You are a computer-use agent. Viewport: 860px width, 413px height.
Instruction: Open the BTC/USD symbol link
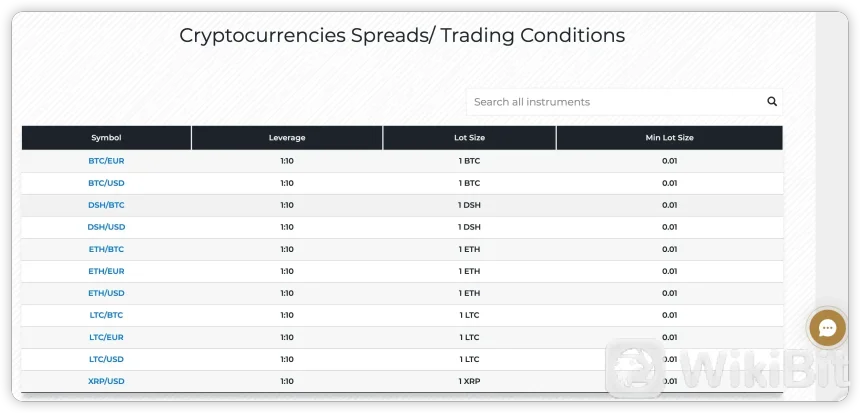tap(106, 183)
